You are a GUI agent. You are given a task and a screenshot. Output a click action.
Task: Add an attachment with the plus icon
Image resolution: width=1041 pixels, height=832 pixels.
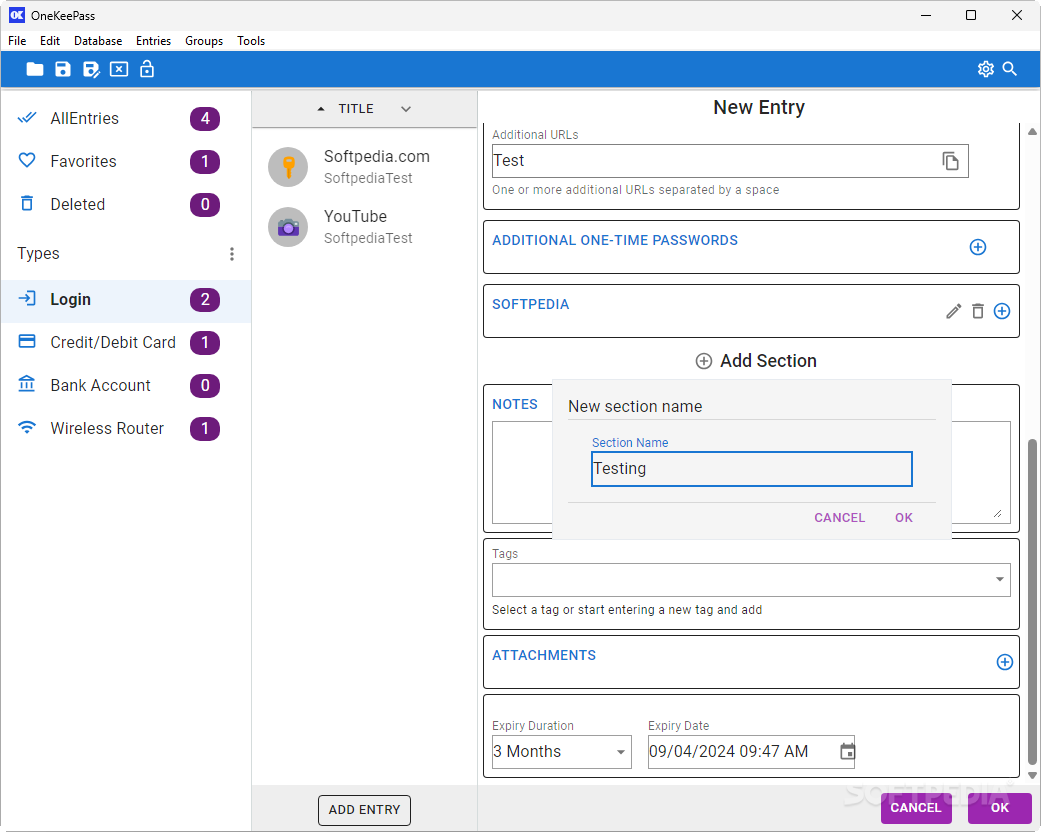[x=1004, y=662]
